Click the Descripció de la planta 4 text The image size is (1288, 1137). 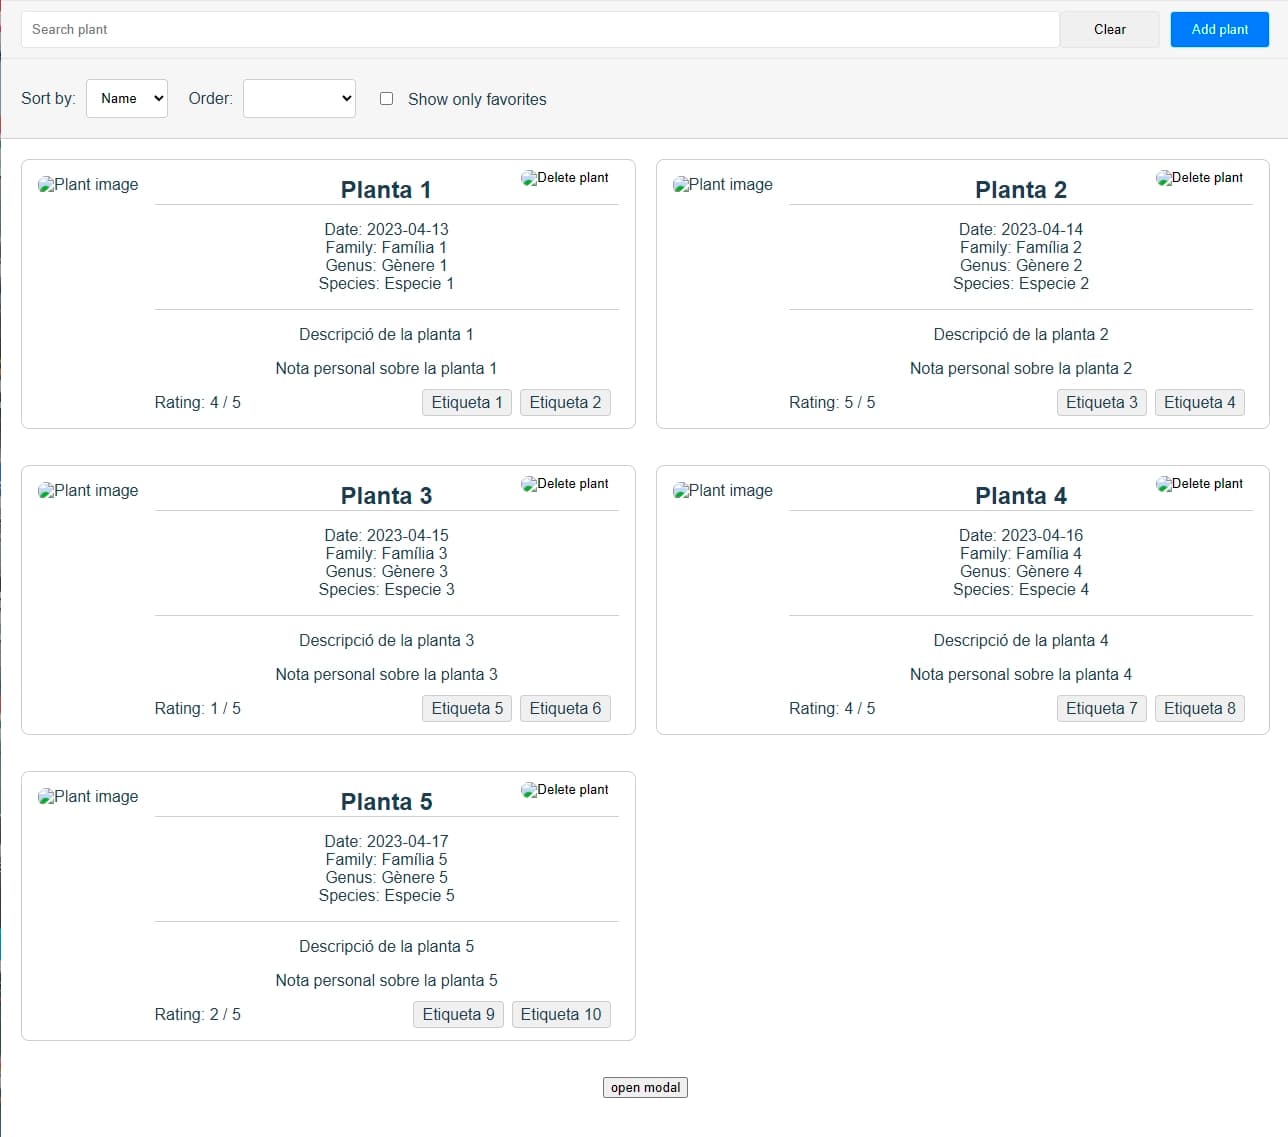click(1021, 640)
